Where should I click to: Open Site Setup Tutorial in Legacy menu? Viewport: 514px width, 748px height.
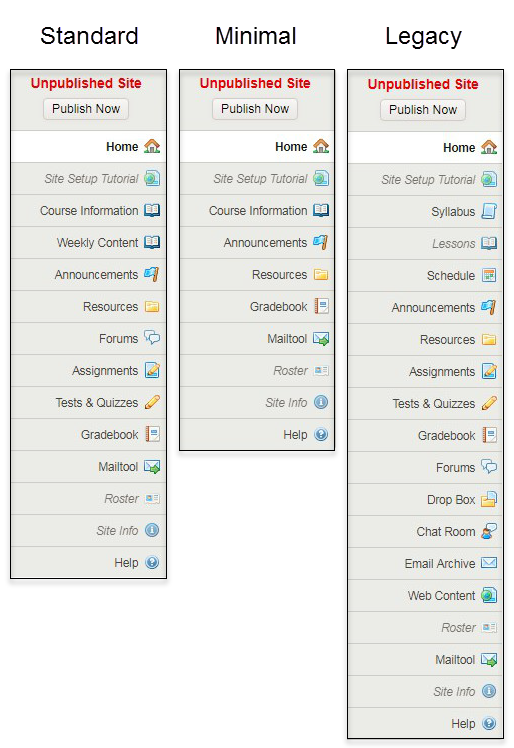click(x=425, y=179)
